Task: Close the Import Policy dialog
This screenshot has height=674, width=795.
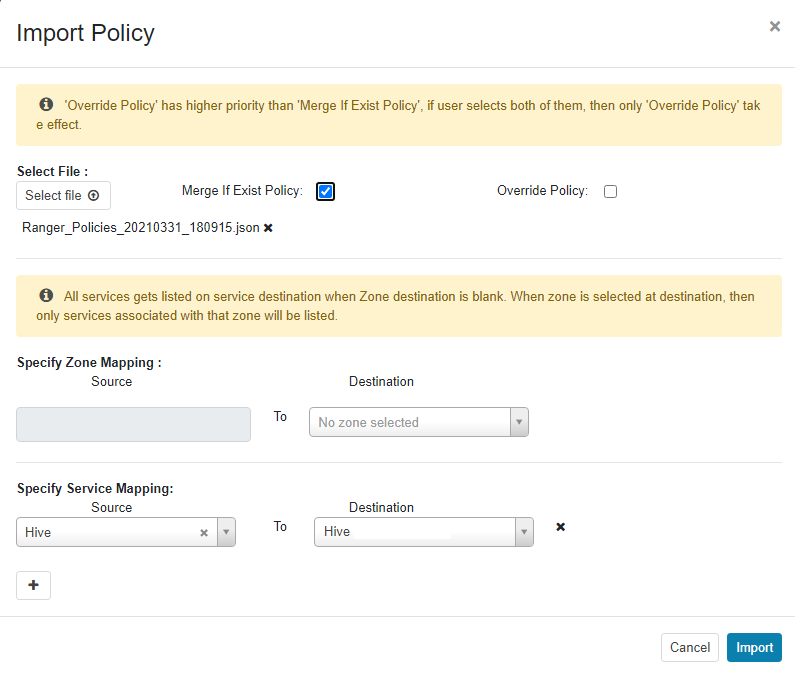Action: [774, 27]
